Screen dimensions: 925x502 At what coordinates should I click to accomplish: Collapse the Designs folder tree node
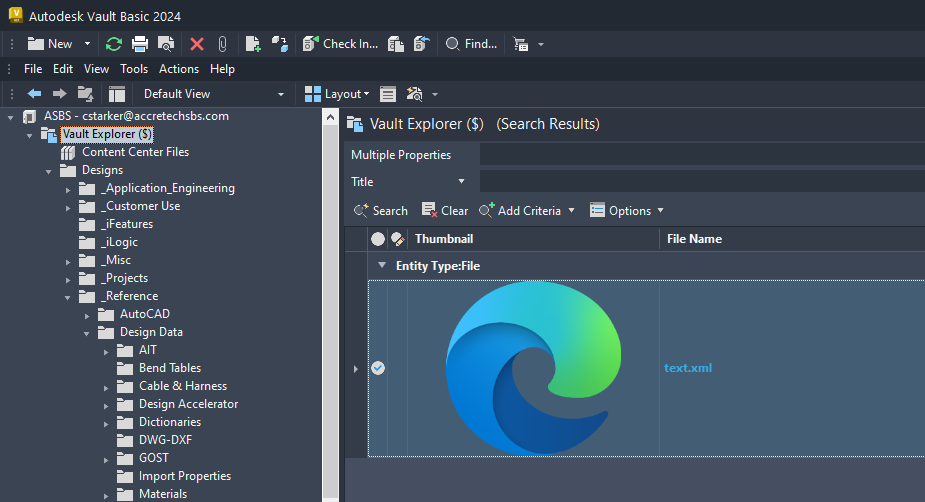coord(49,172)
